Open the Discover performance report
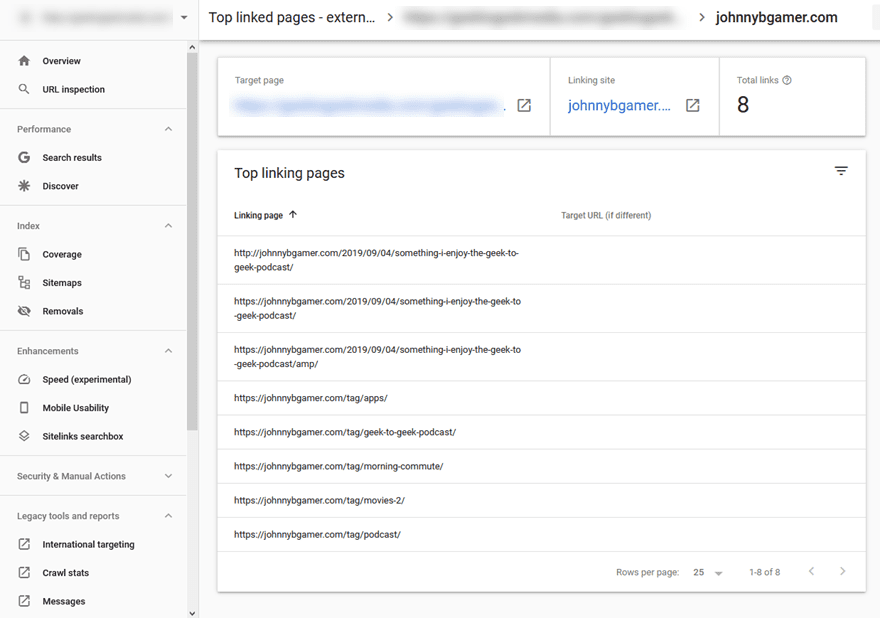Screen dimensions: 880x618 click(60, 186)
